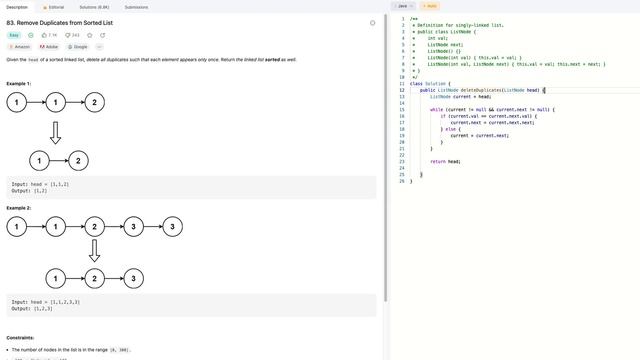Click line 19 current = current.next
640x360 pixels.
click(480, 136)
